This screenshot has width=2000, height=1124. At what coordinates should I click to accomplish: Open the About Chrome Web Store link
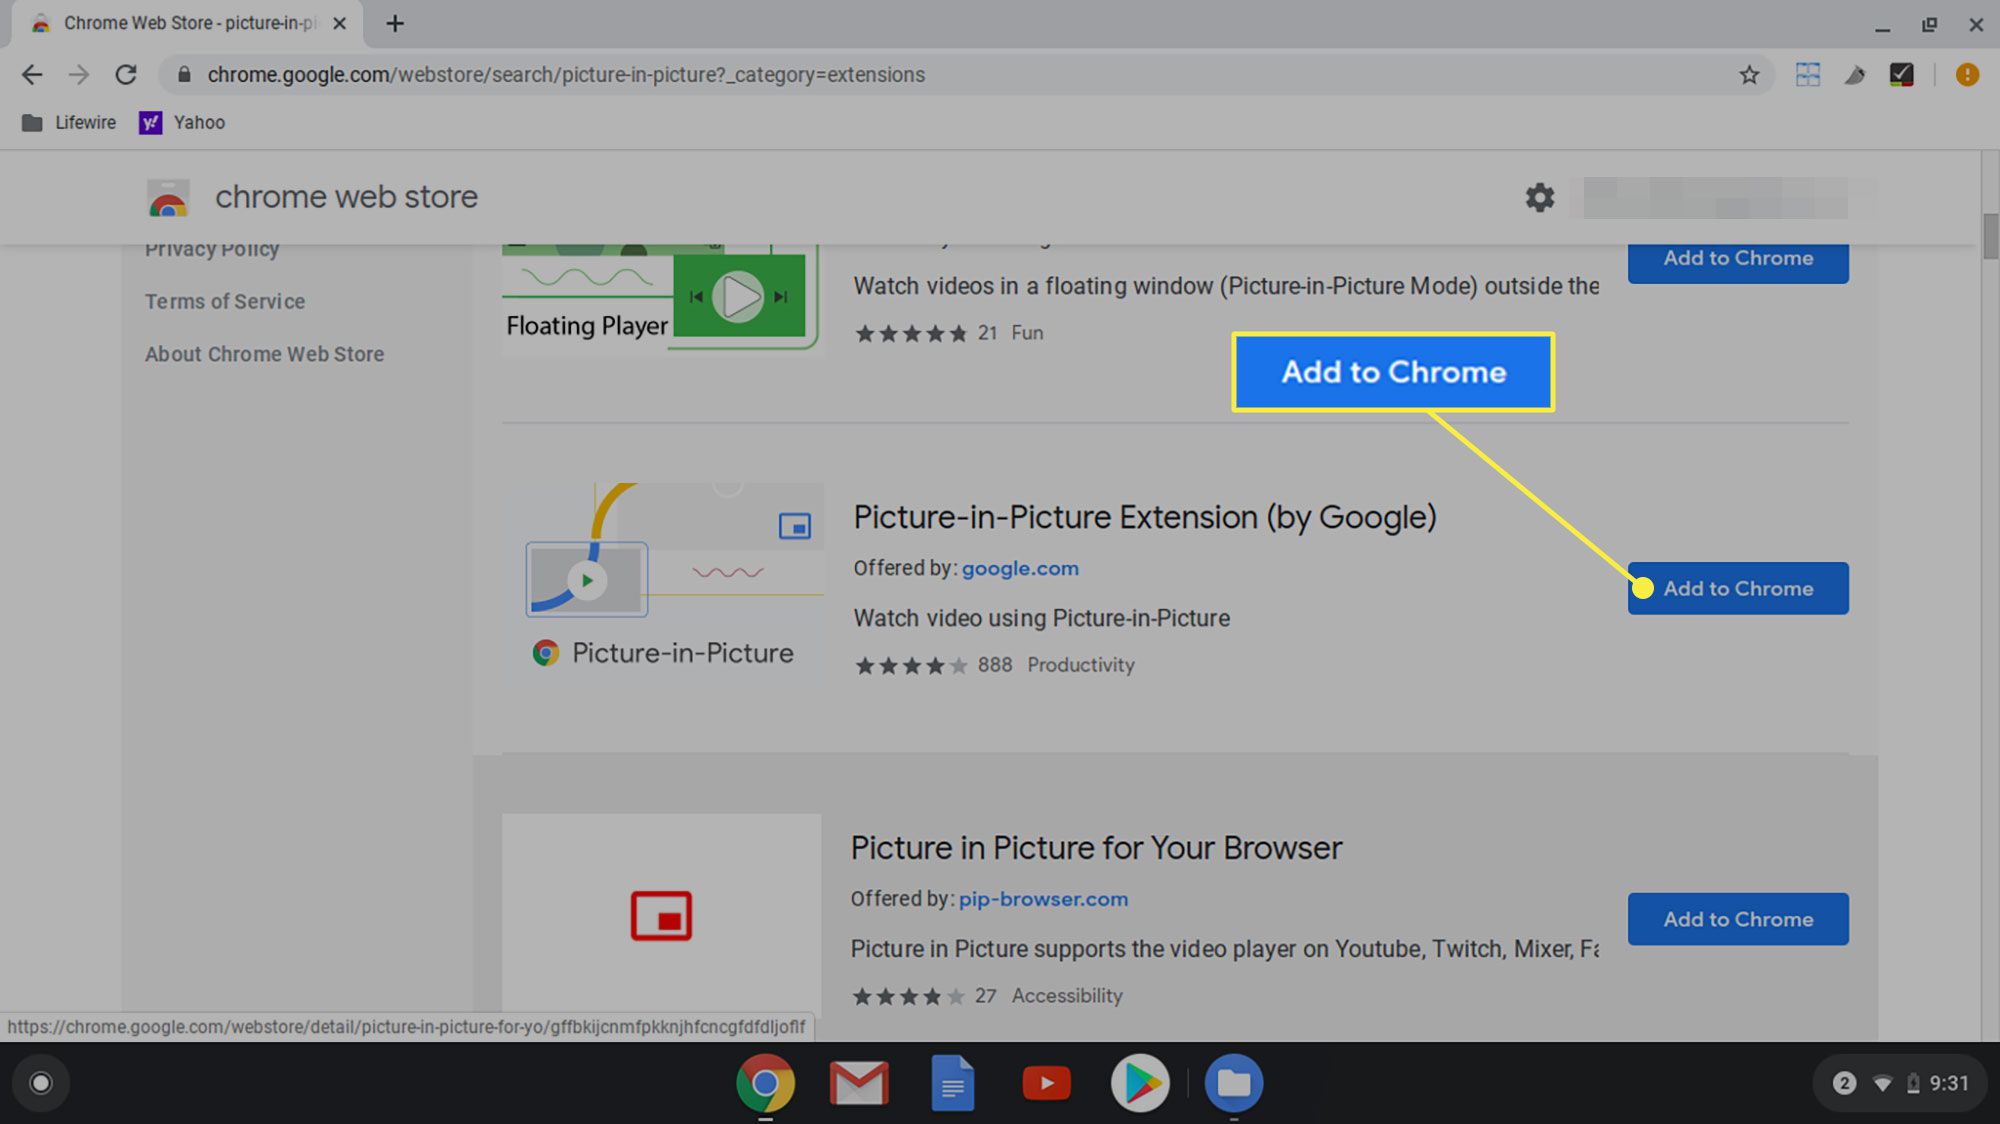pos(264,354)
